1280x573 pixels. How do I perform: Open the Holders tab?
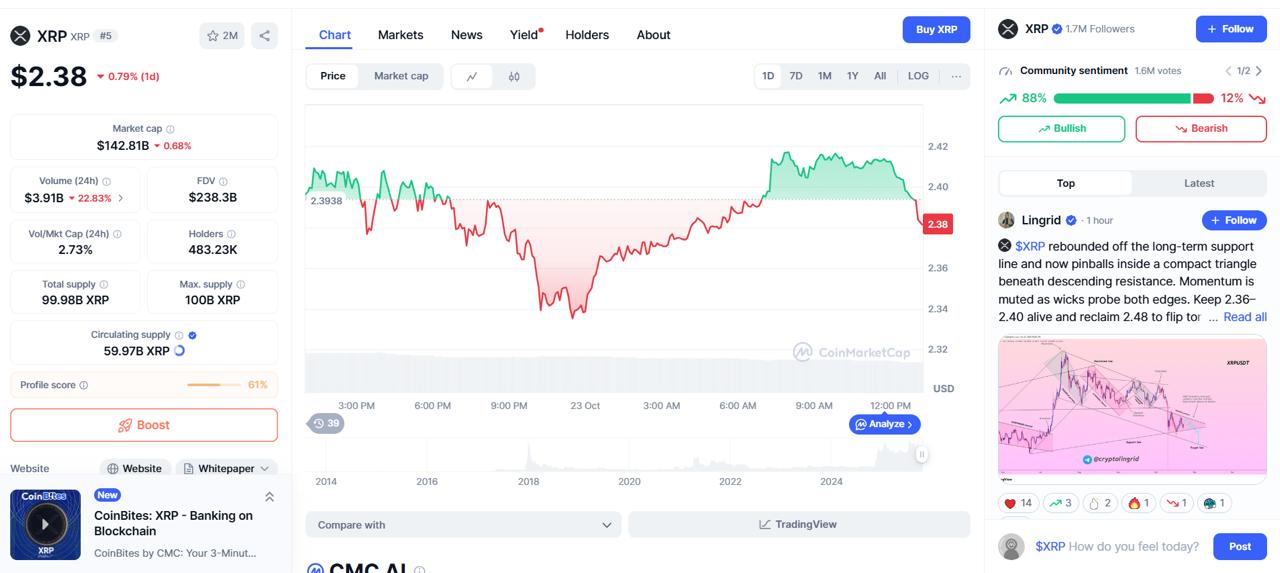(x=587, y=35)
